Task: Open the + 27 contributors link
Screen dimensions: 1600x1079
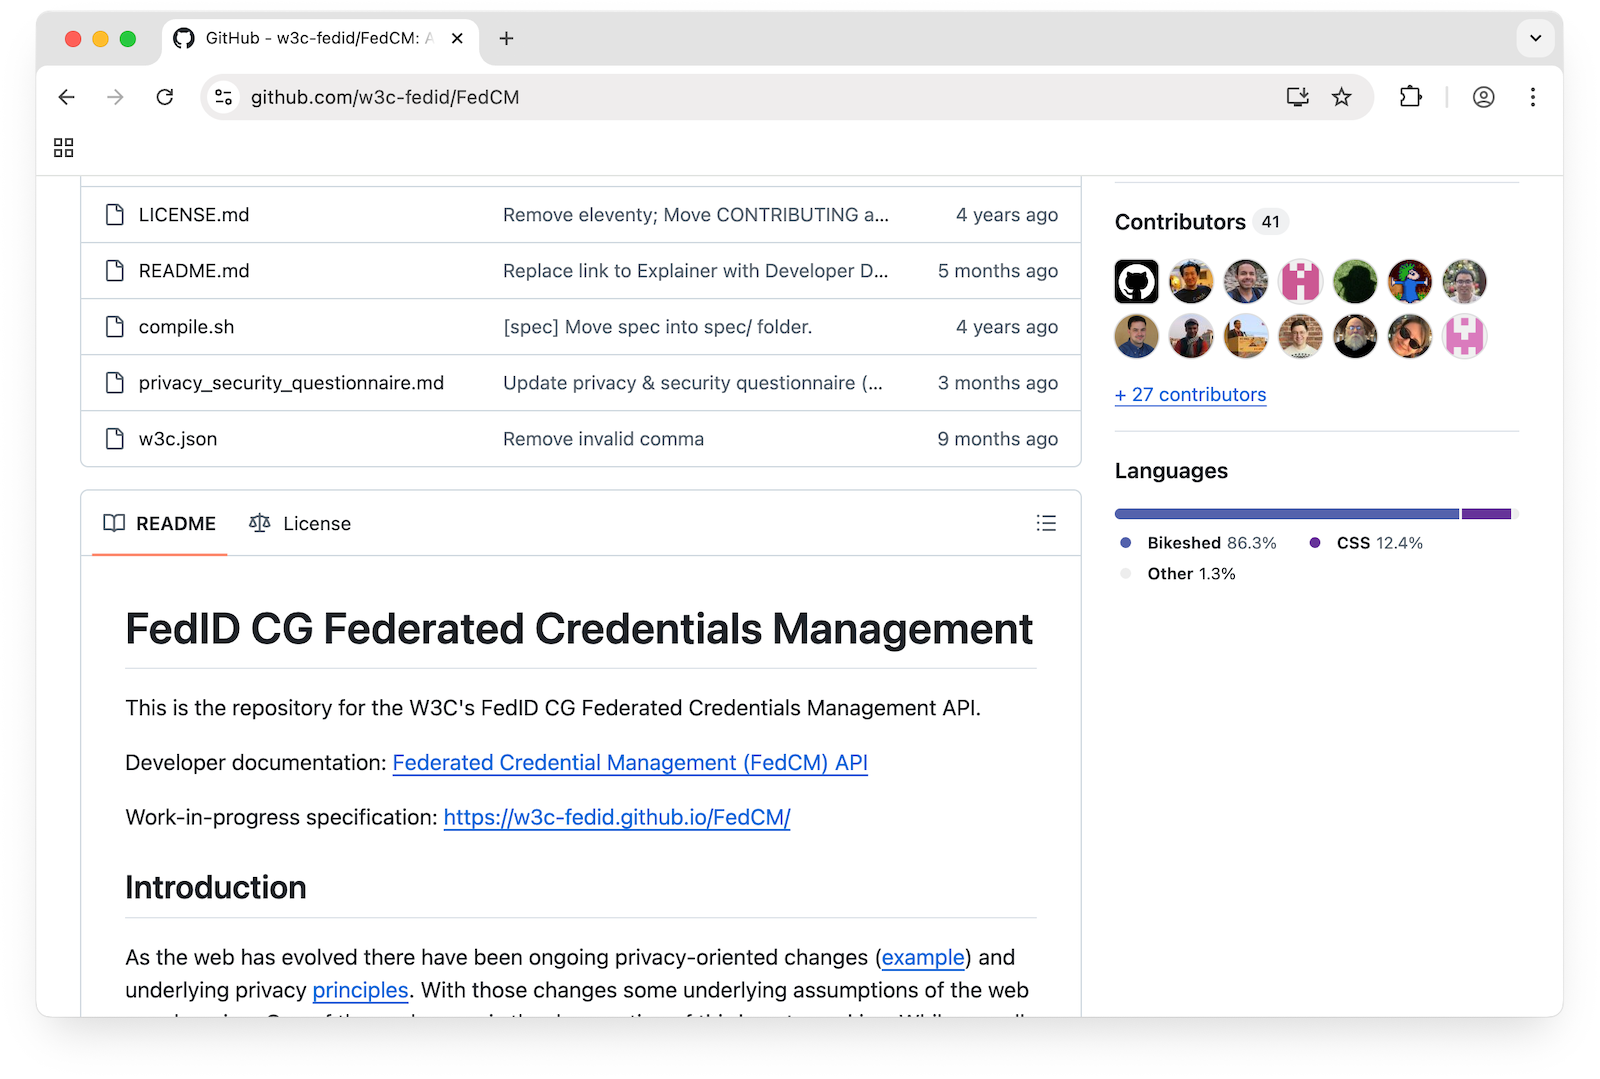Action: click(1190, 395)
